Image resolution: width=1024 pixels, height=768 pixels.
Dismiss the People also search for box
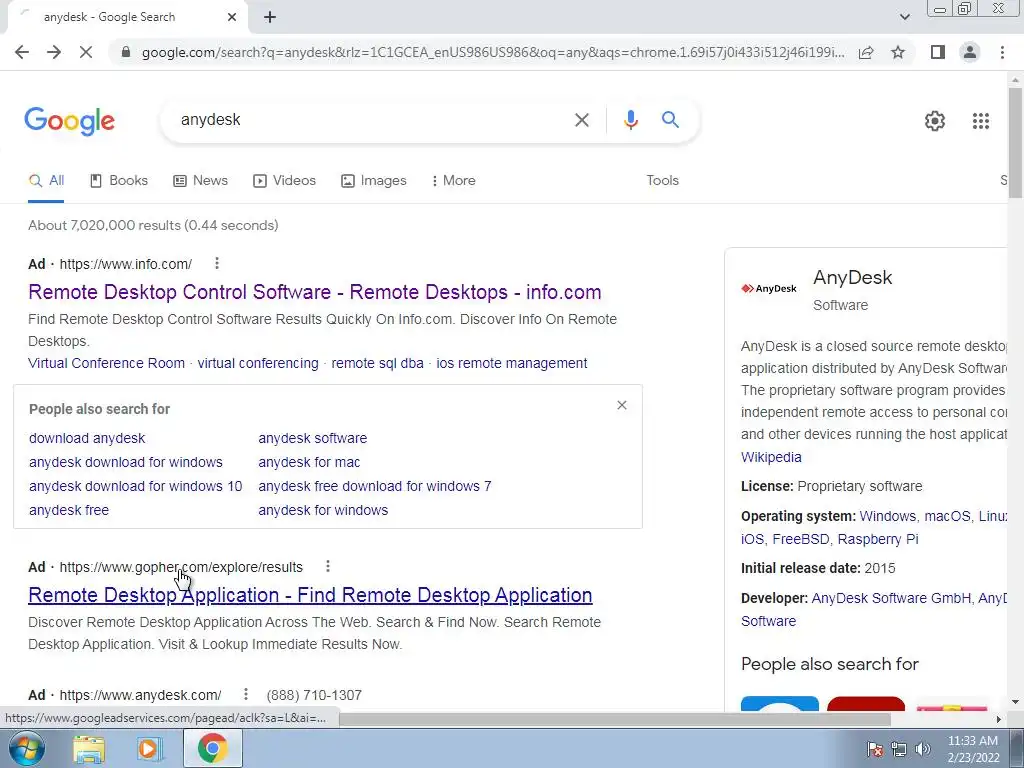(622, 406)
